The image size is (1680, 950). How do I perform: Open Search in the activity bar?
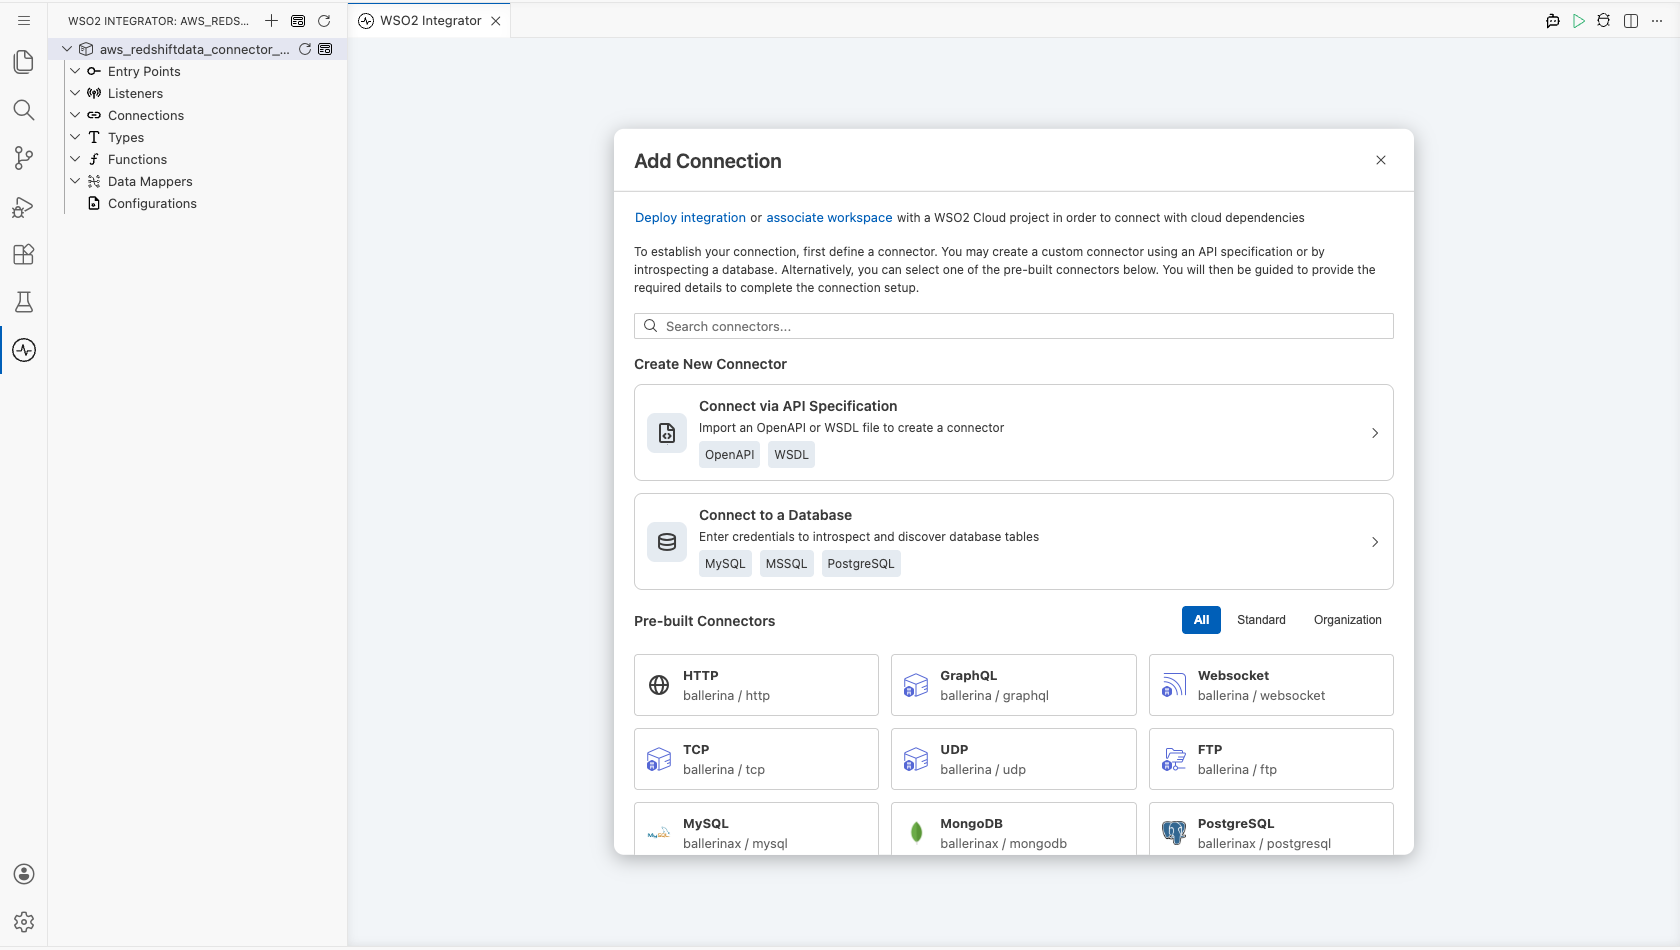pyautogui.click(x=24, y=110)
